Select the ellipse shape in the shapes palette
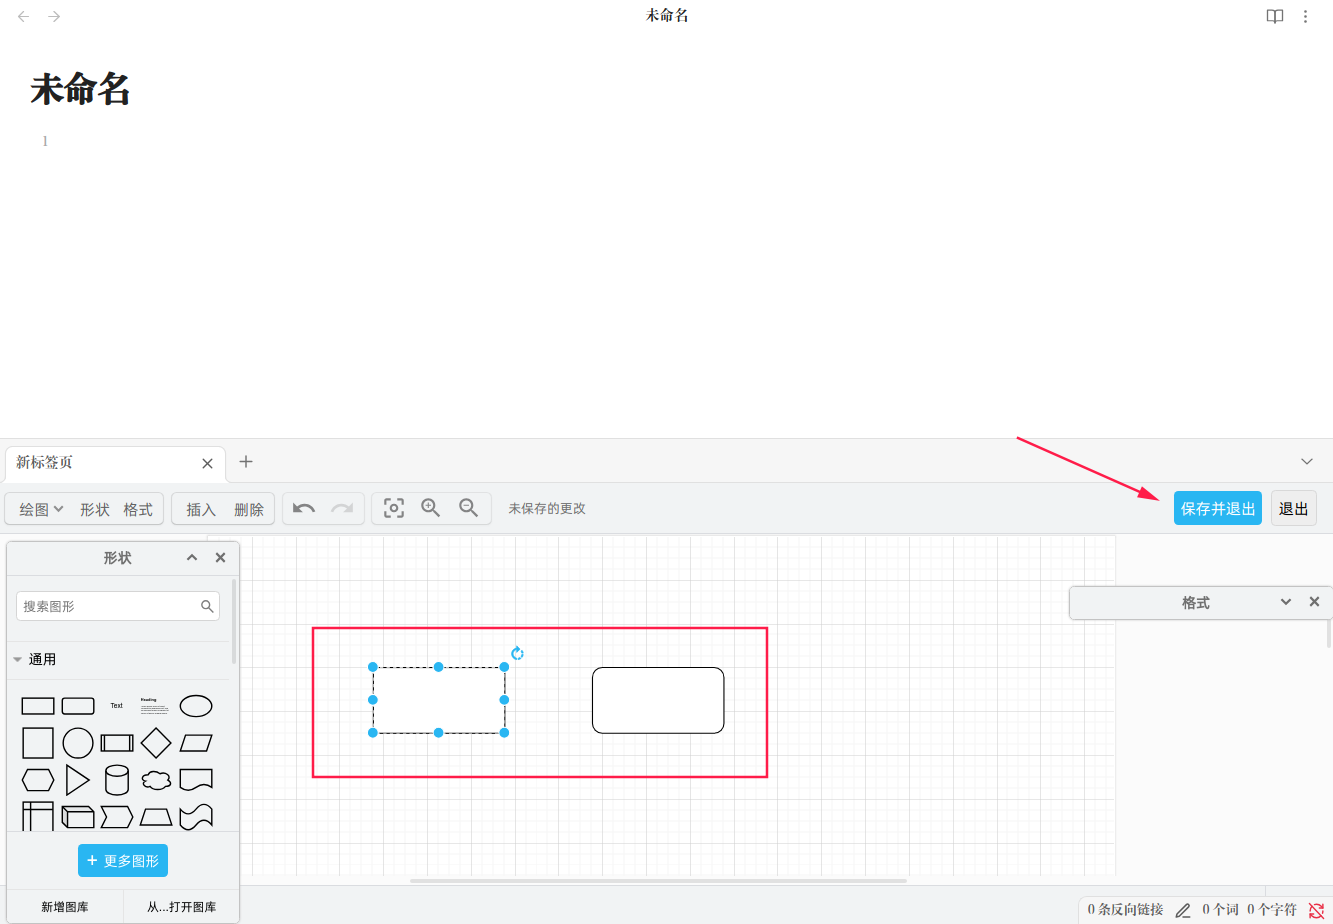1333x924 pixels. click(x=196, y=706)
